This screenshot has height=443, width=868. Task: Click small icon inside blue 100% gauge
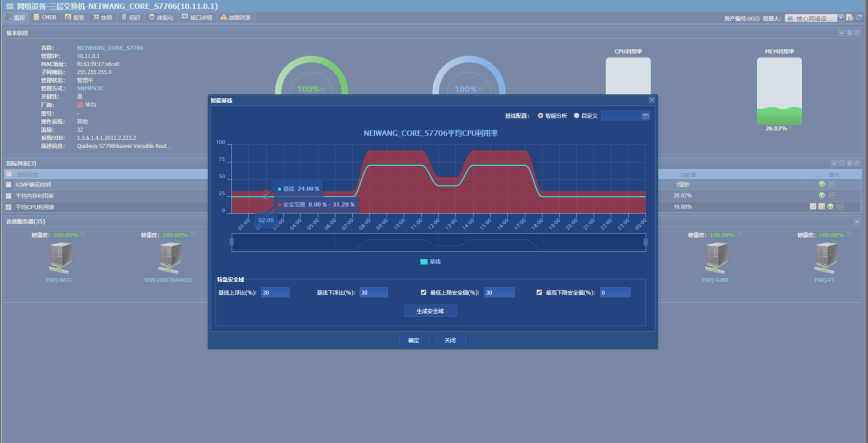(480, 89)
